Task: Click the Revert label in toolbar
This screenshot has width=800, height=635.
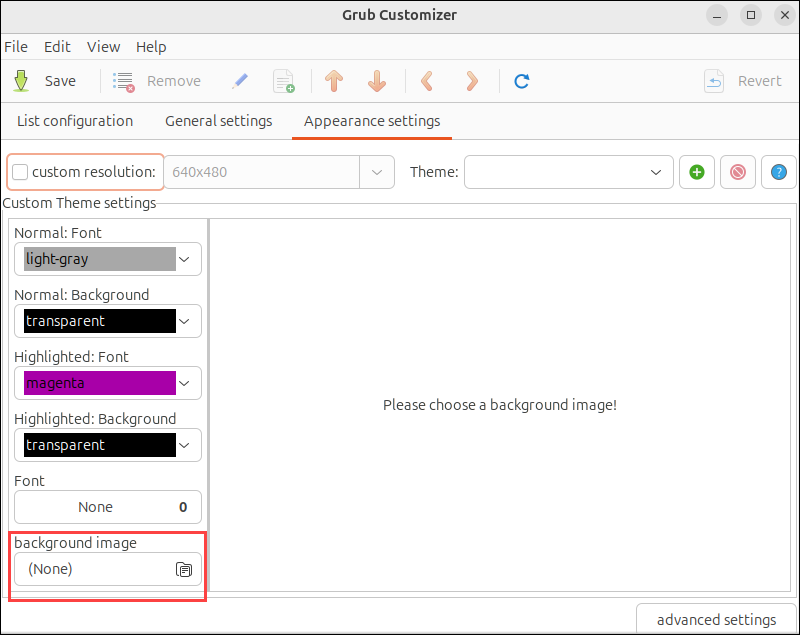Action: (x=760, y=81)
